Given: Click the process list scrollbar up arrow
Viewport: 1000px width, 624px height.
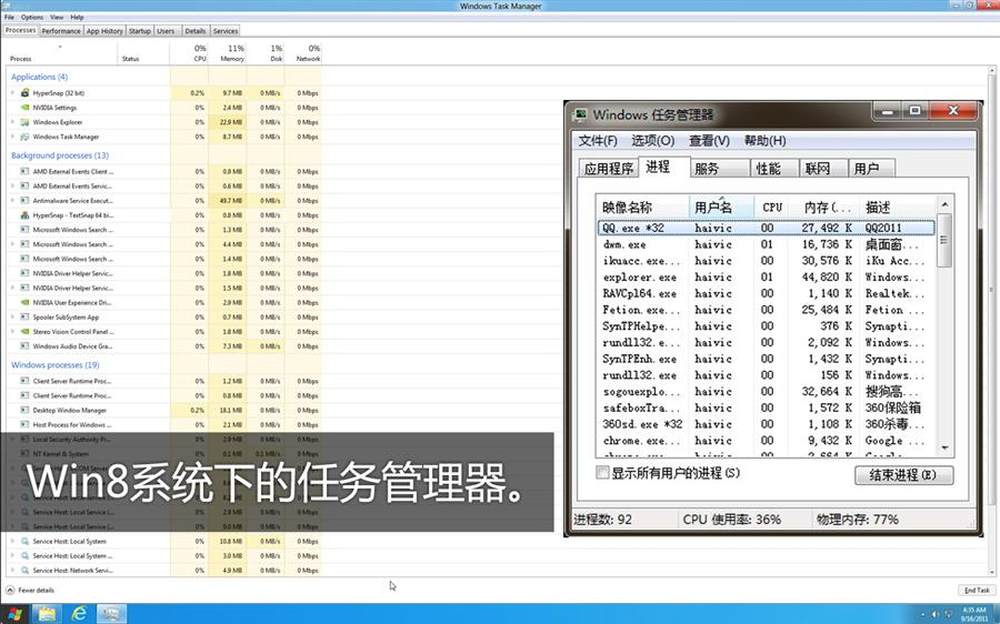Looking at the screenshot, I should tap(945, 205).
